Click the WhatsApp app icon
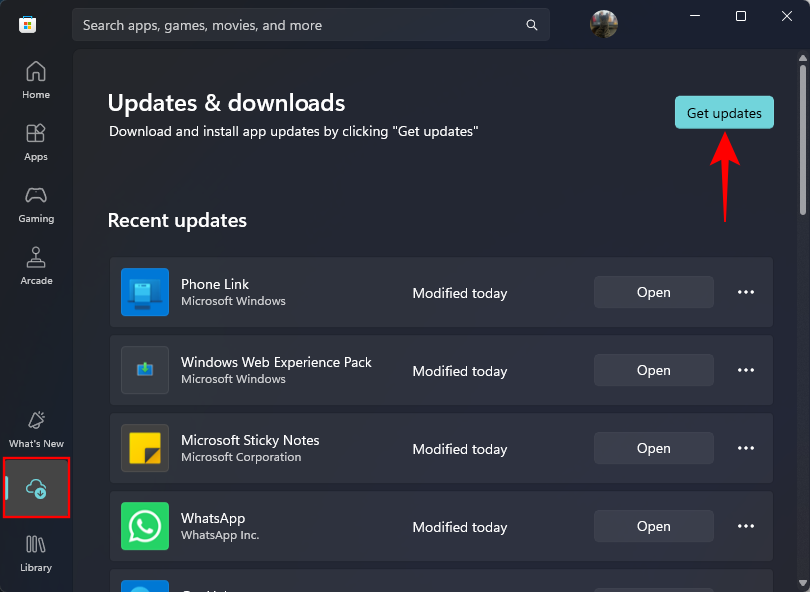810x592 pixels. click(x=145, y=526)
